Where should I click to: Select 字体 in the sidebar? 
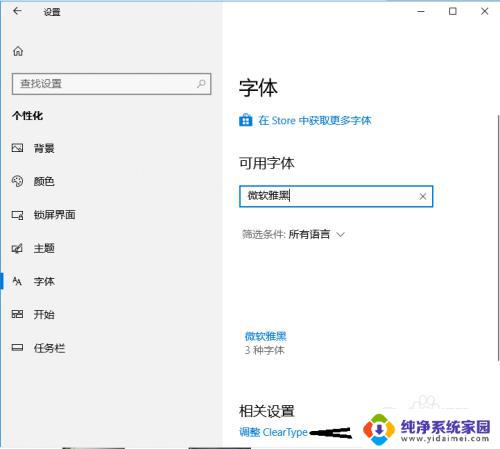point(44,282)
